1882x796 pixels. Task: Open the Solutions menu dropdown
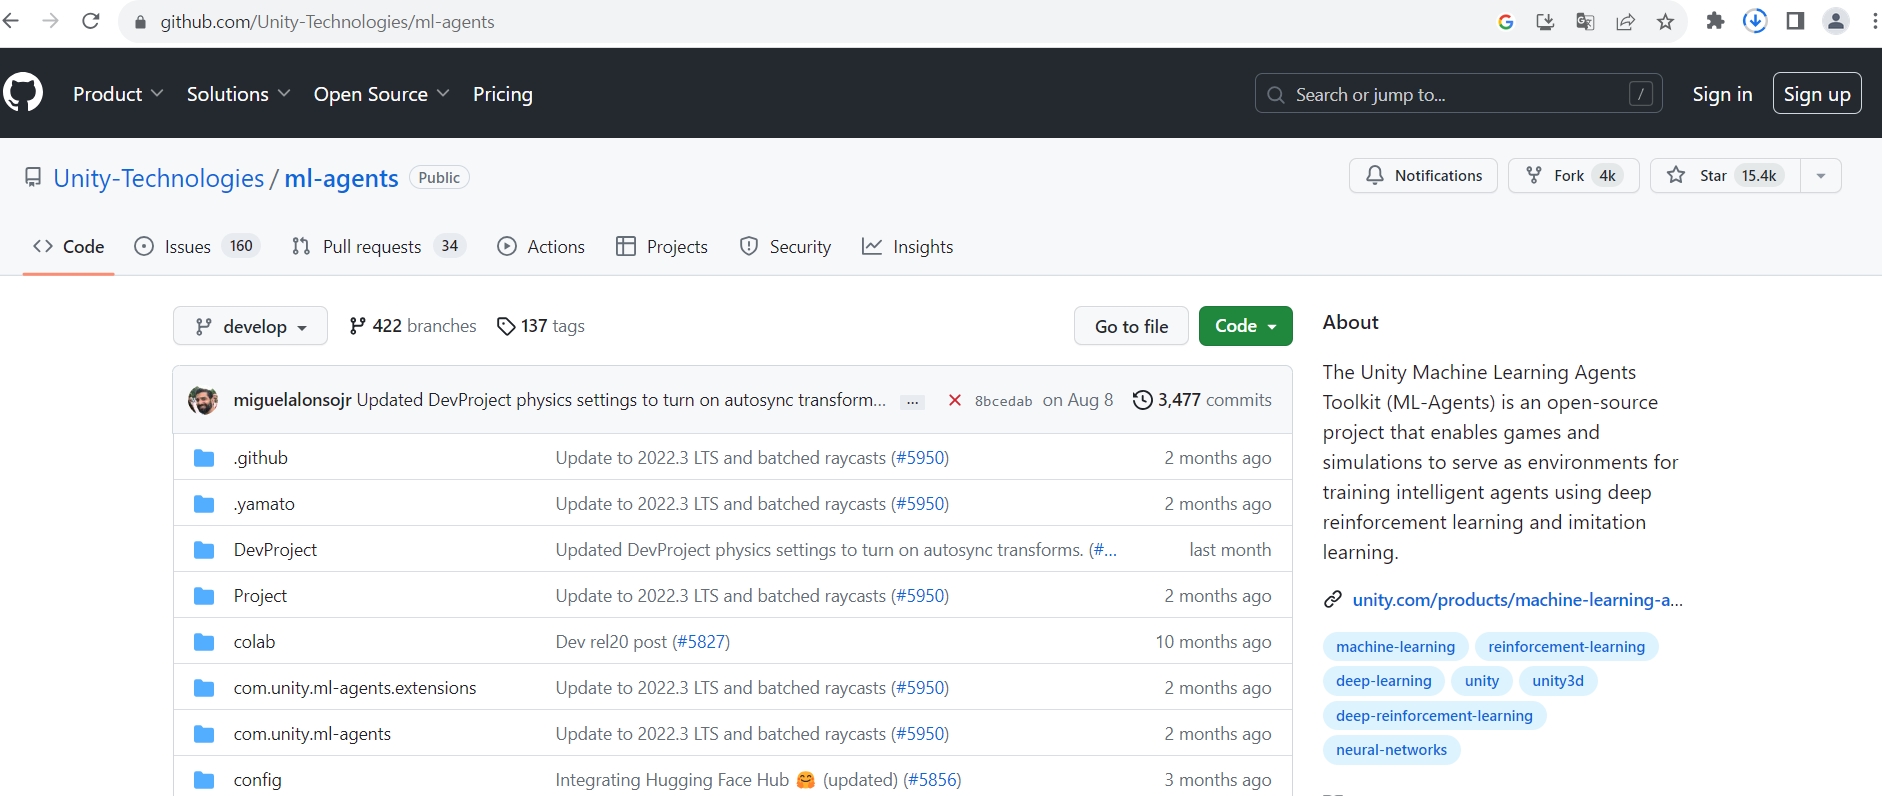(239, 94)
